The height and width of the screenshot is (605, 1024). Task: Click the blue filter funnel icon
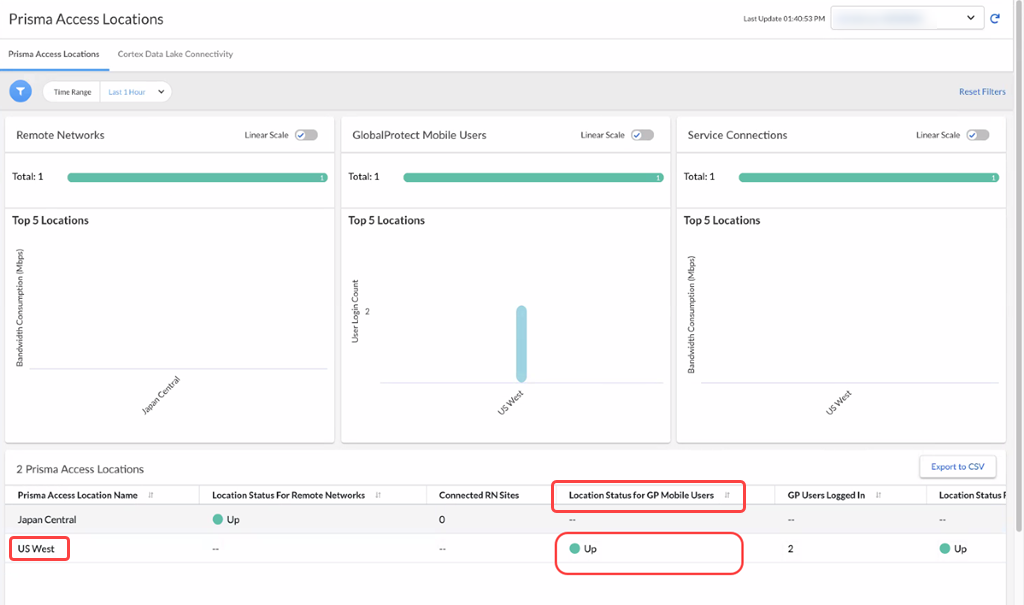click(x=20, y=92)
